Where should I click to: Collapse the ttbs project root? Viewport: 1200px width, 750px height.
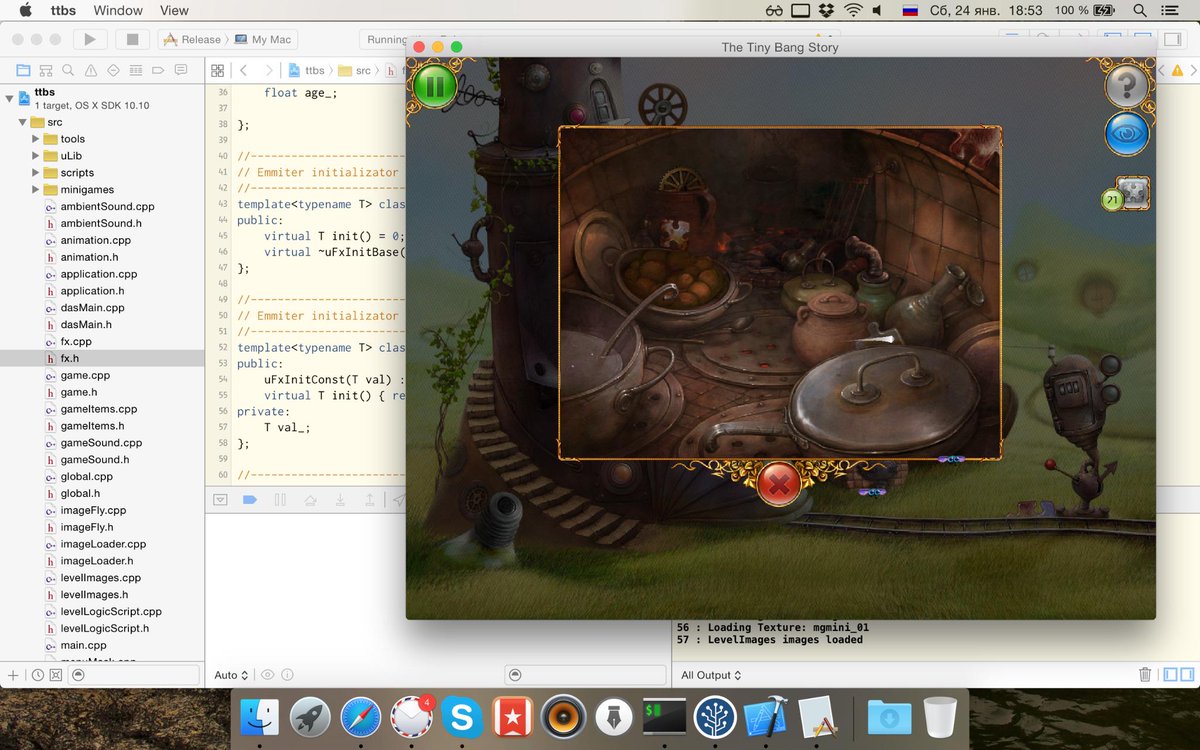[10, 97]
